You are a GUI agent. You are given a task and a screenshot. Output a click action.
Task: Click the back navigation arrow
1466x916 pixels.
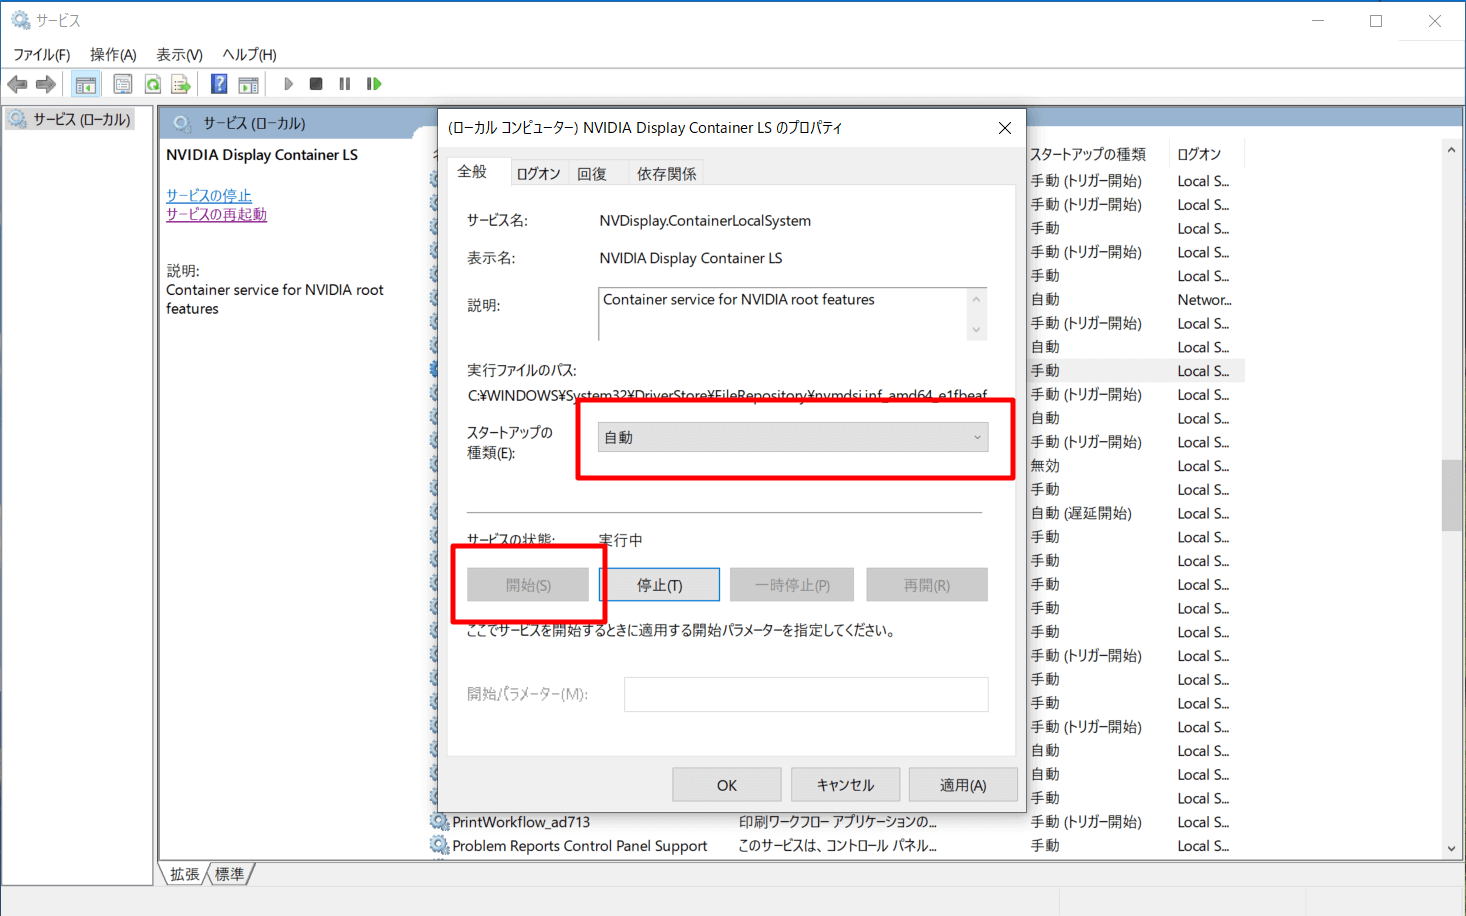(x=17, y=83)
